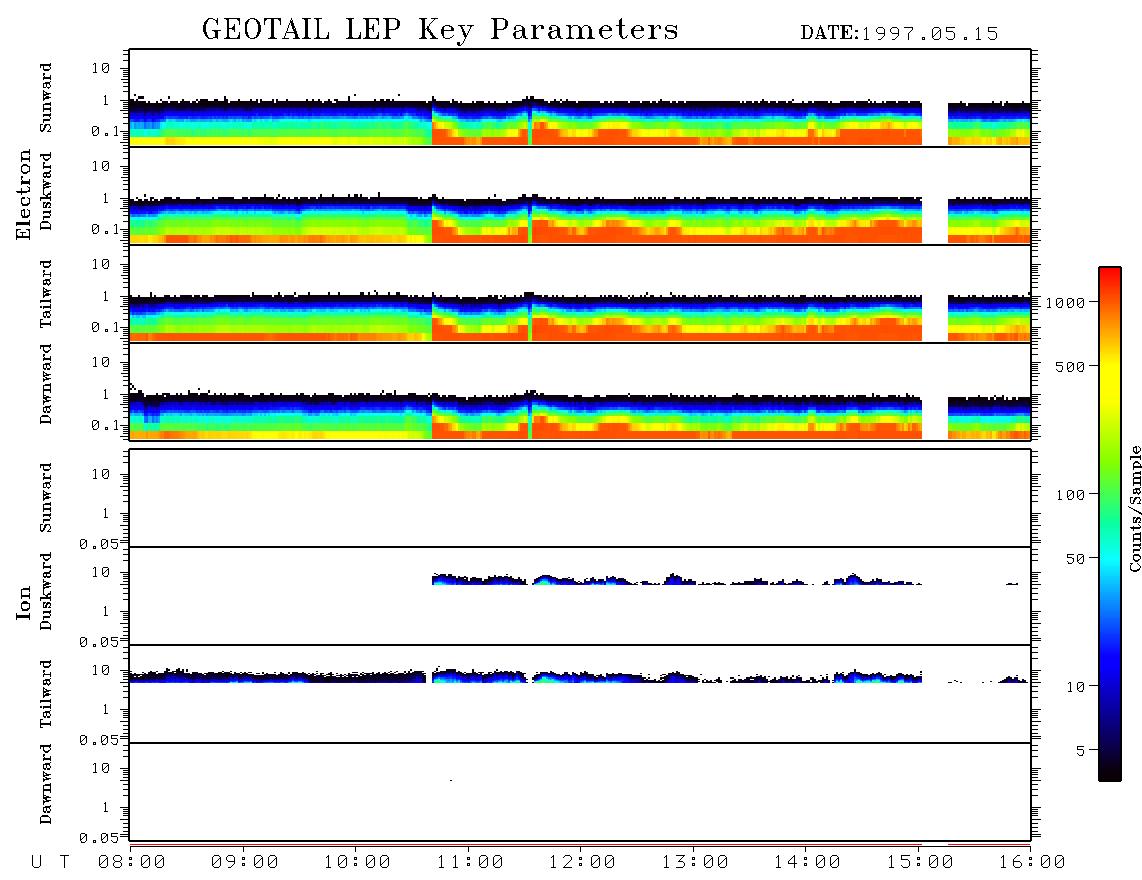Click the '16:00' time axis label
1142x880 pixels.
coord(1032,863)
